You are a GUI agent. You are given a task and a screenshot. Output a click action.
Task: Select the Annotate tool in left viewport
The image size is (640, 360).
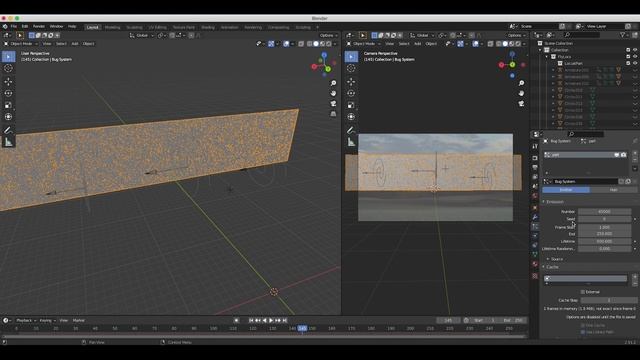pyautogui.click(x=8, y=130)
